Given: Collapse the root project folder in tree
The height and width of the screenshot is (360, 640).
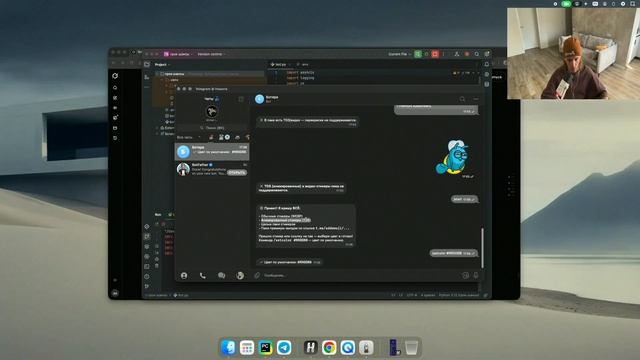Looking at the screenshot, I should click(157, 74).
